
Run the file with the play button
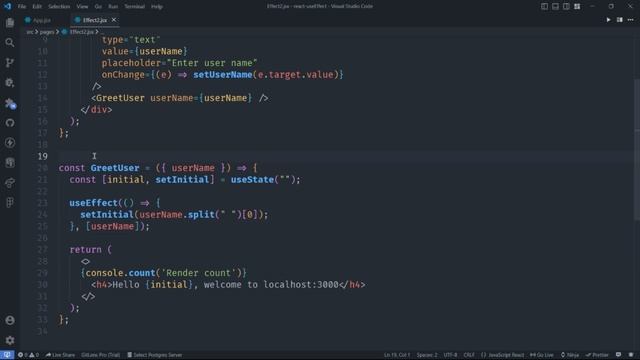[x=608, y=20]
